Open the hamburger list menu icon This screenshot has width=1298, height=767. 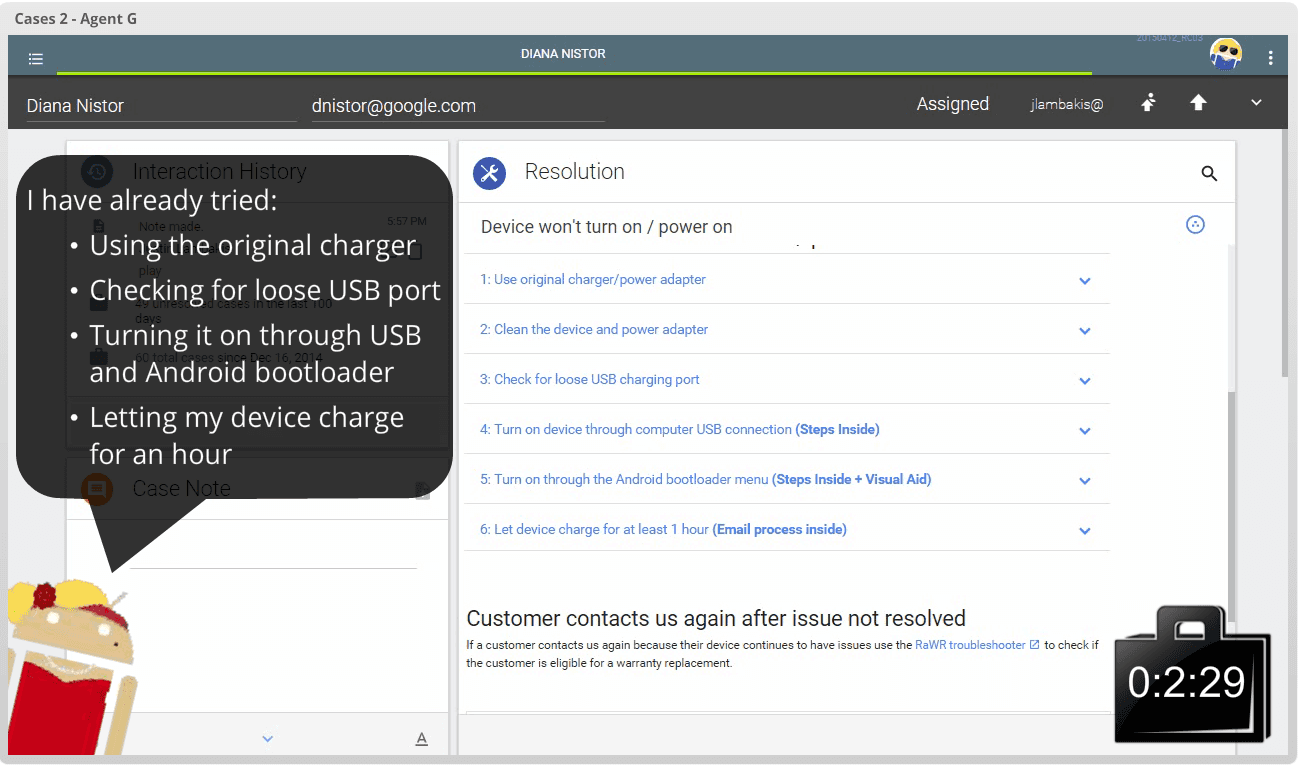coord(36,58)
